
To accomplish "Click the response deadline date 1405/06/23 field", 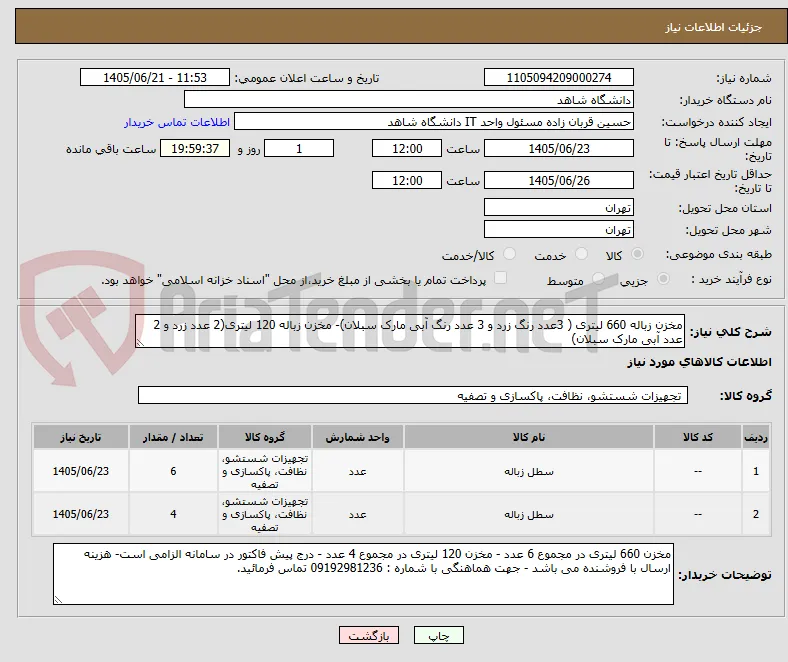I will (x=558, y=148).
